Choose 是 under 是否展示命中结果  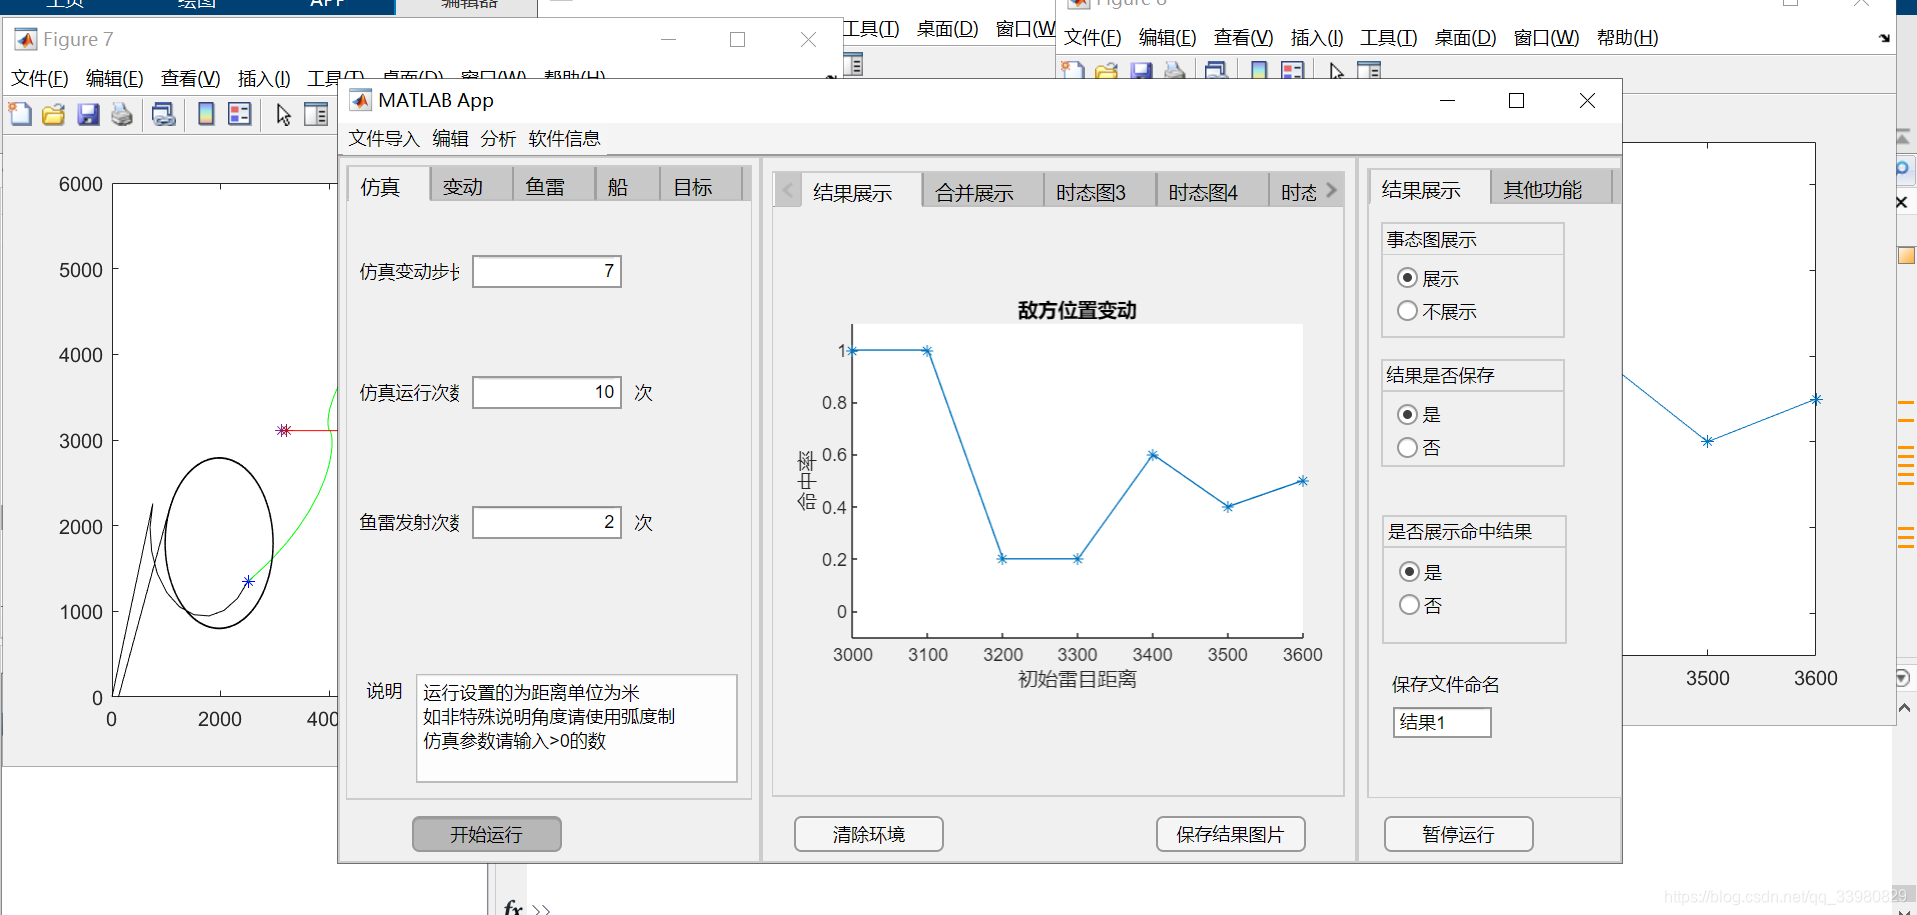[x=1409, y=571]
